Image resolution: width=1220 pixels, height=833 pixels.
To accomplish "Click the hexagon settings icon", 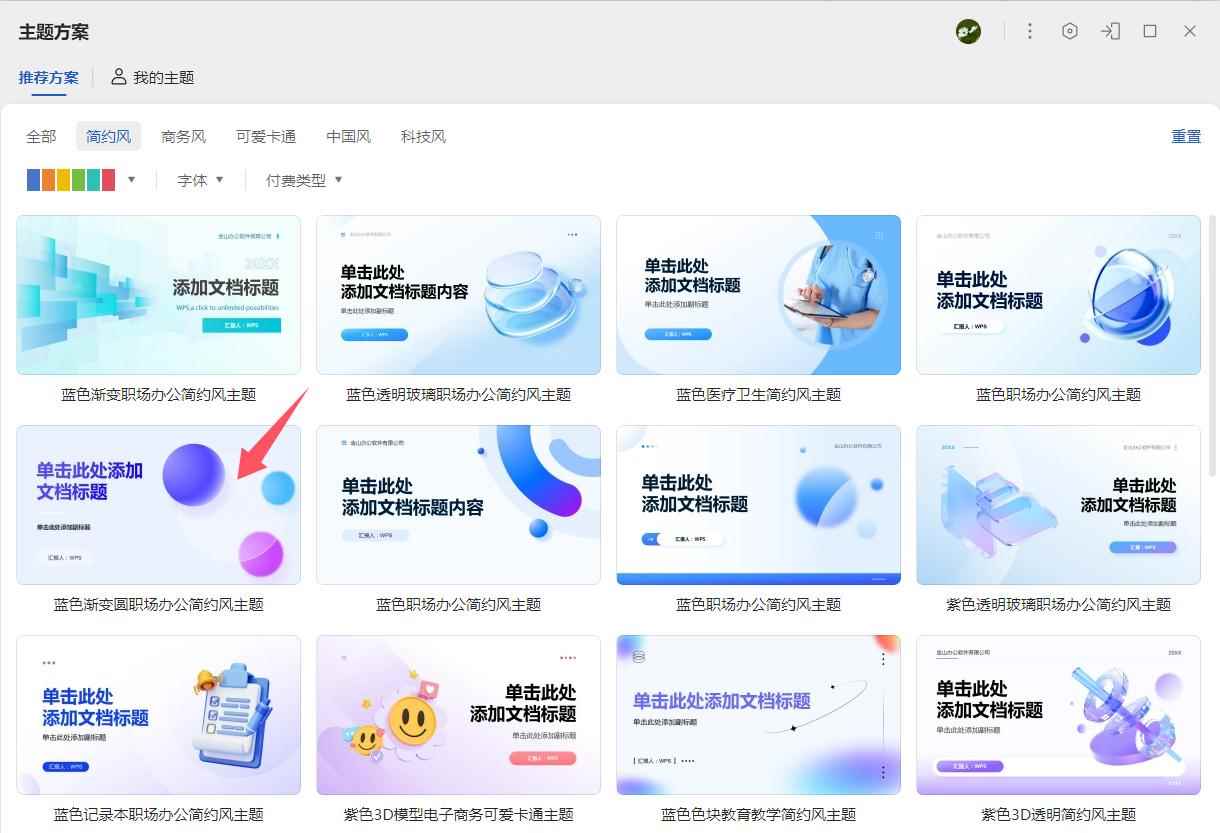I will pos(1070,32).
